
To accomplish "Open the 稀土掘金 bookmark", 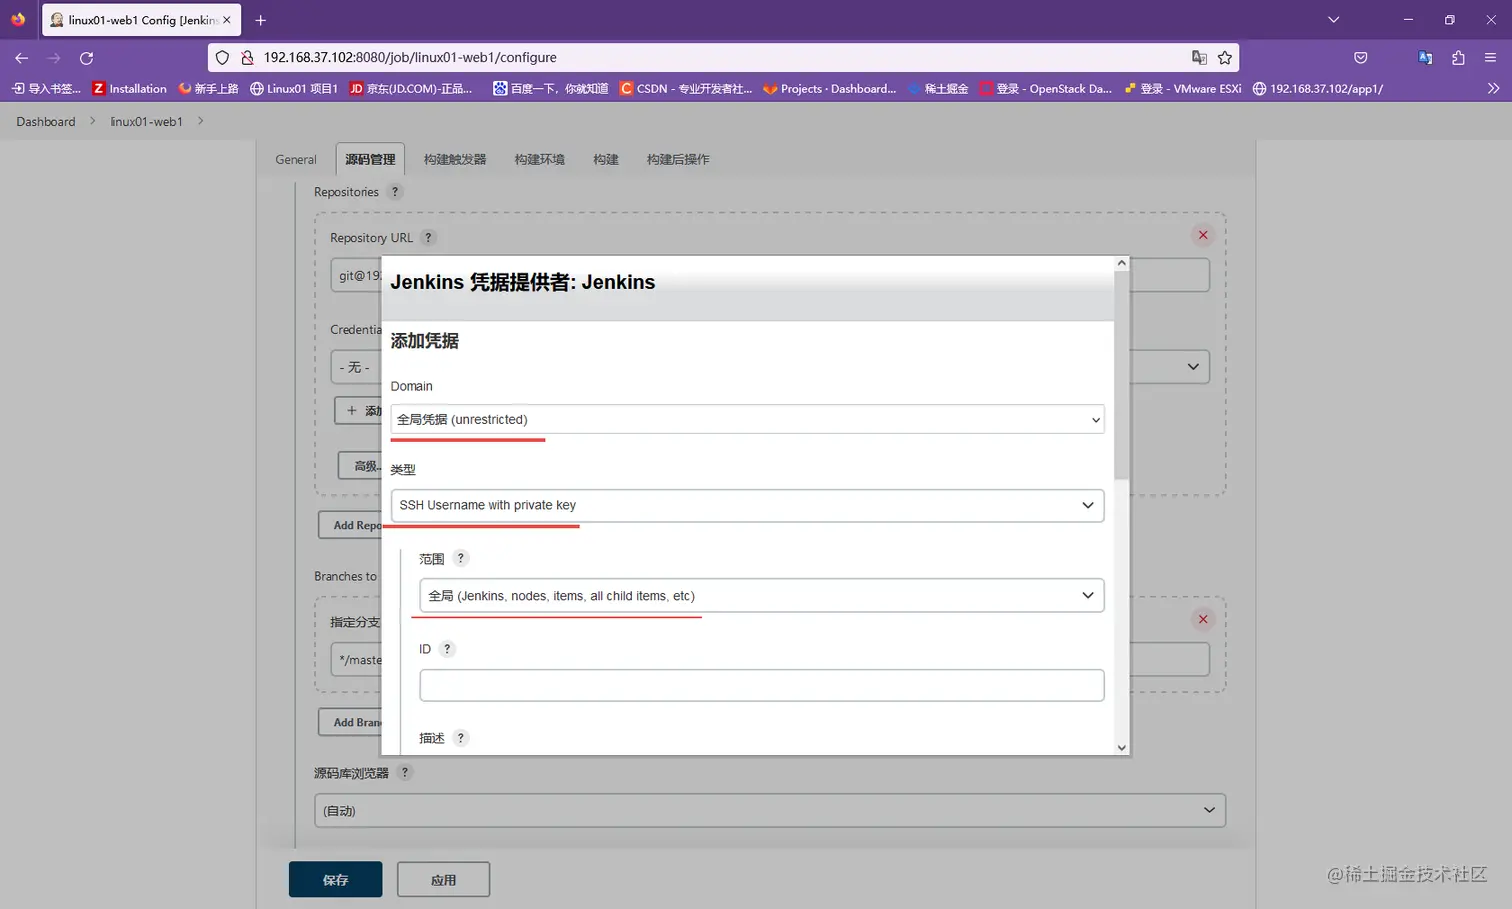I will coord(937,89).
